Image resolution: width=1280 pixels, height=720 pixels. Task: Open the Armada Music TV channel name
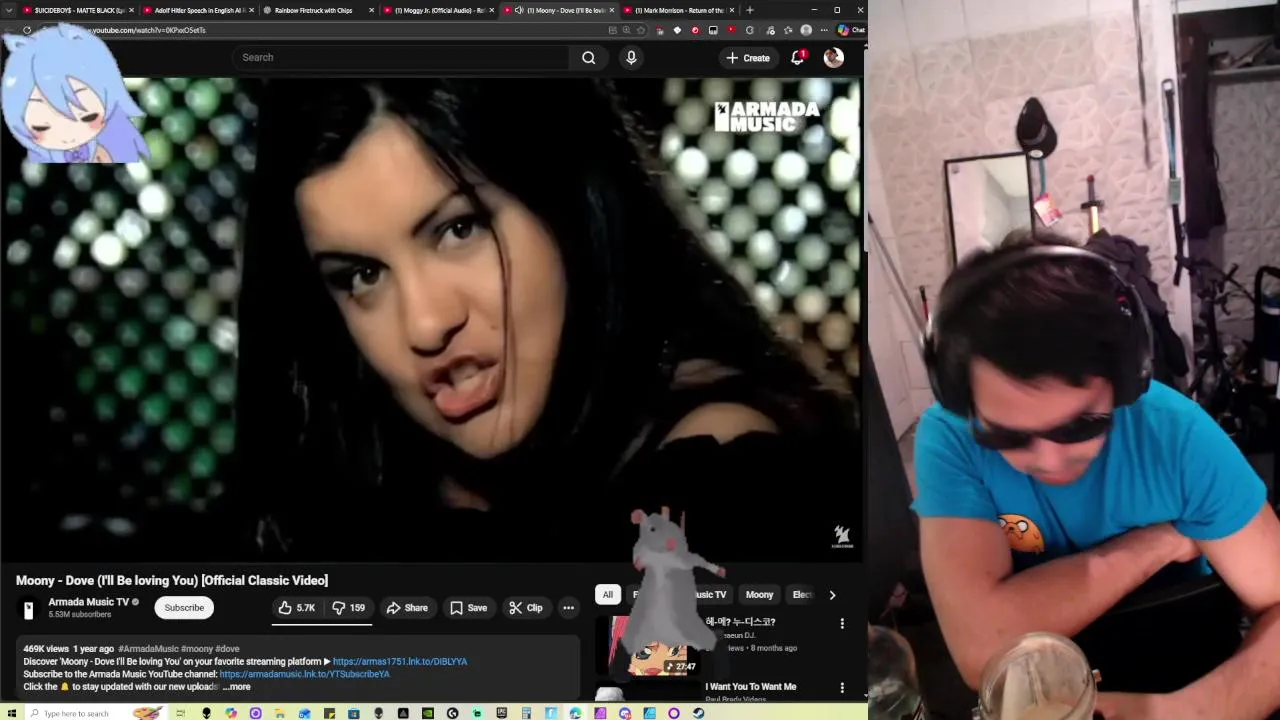coord(88,602)
